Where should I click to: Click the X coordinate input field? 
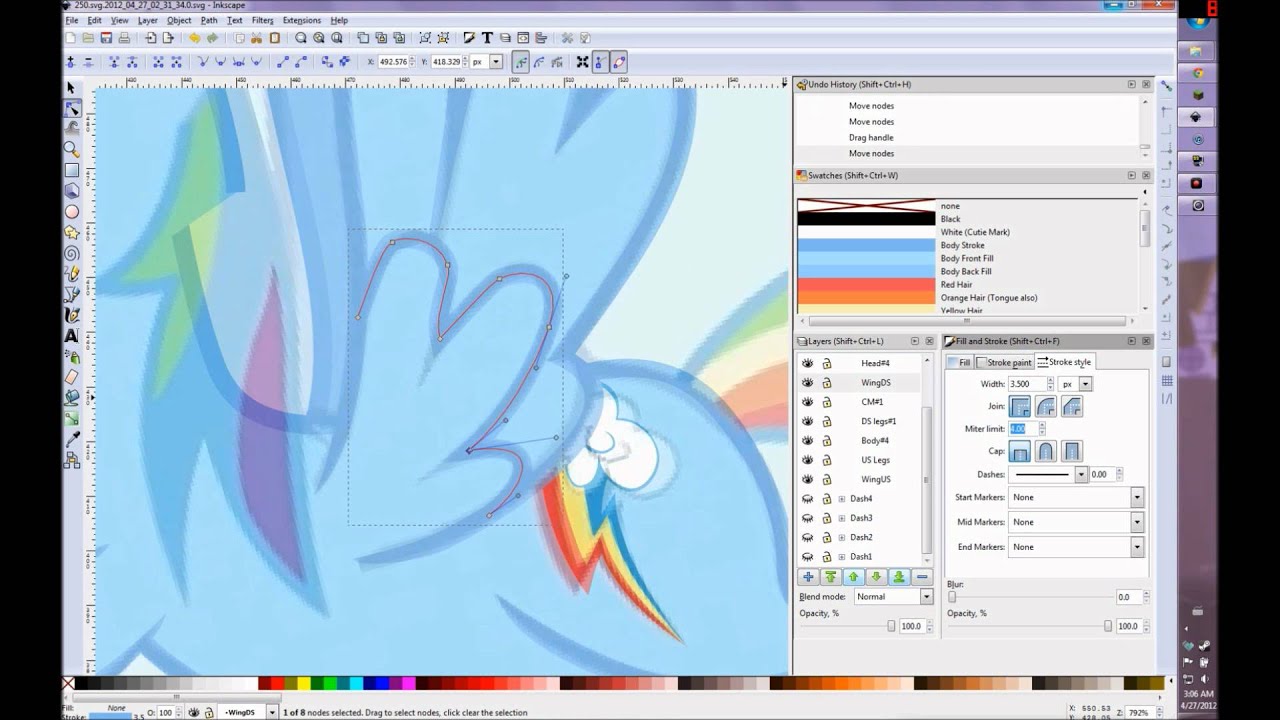tap(394, 62)
